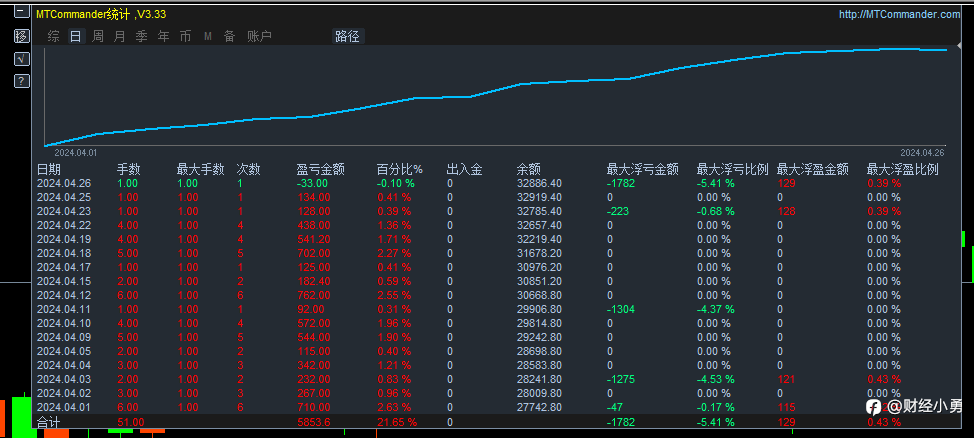974x438 pixels.
Task: Click the -33.00 loss amount cell
Action: tap(312, 183)
